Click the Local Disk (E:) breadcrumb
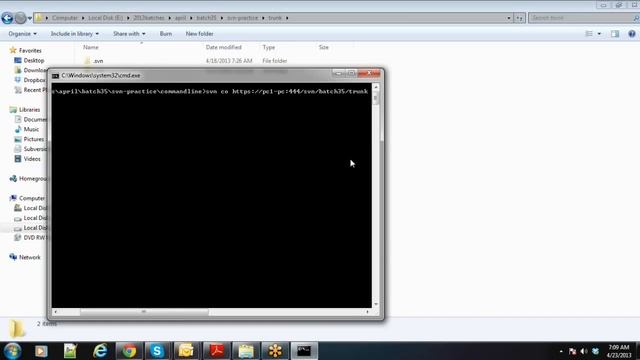This screenshot has height=360, width=640. coord(105,18)
